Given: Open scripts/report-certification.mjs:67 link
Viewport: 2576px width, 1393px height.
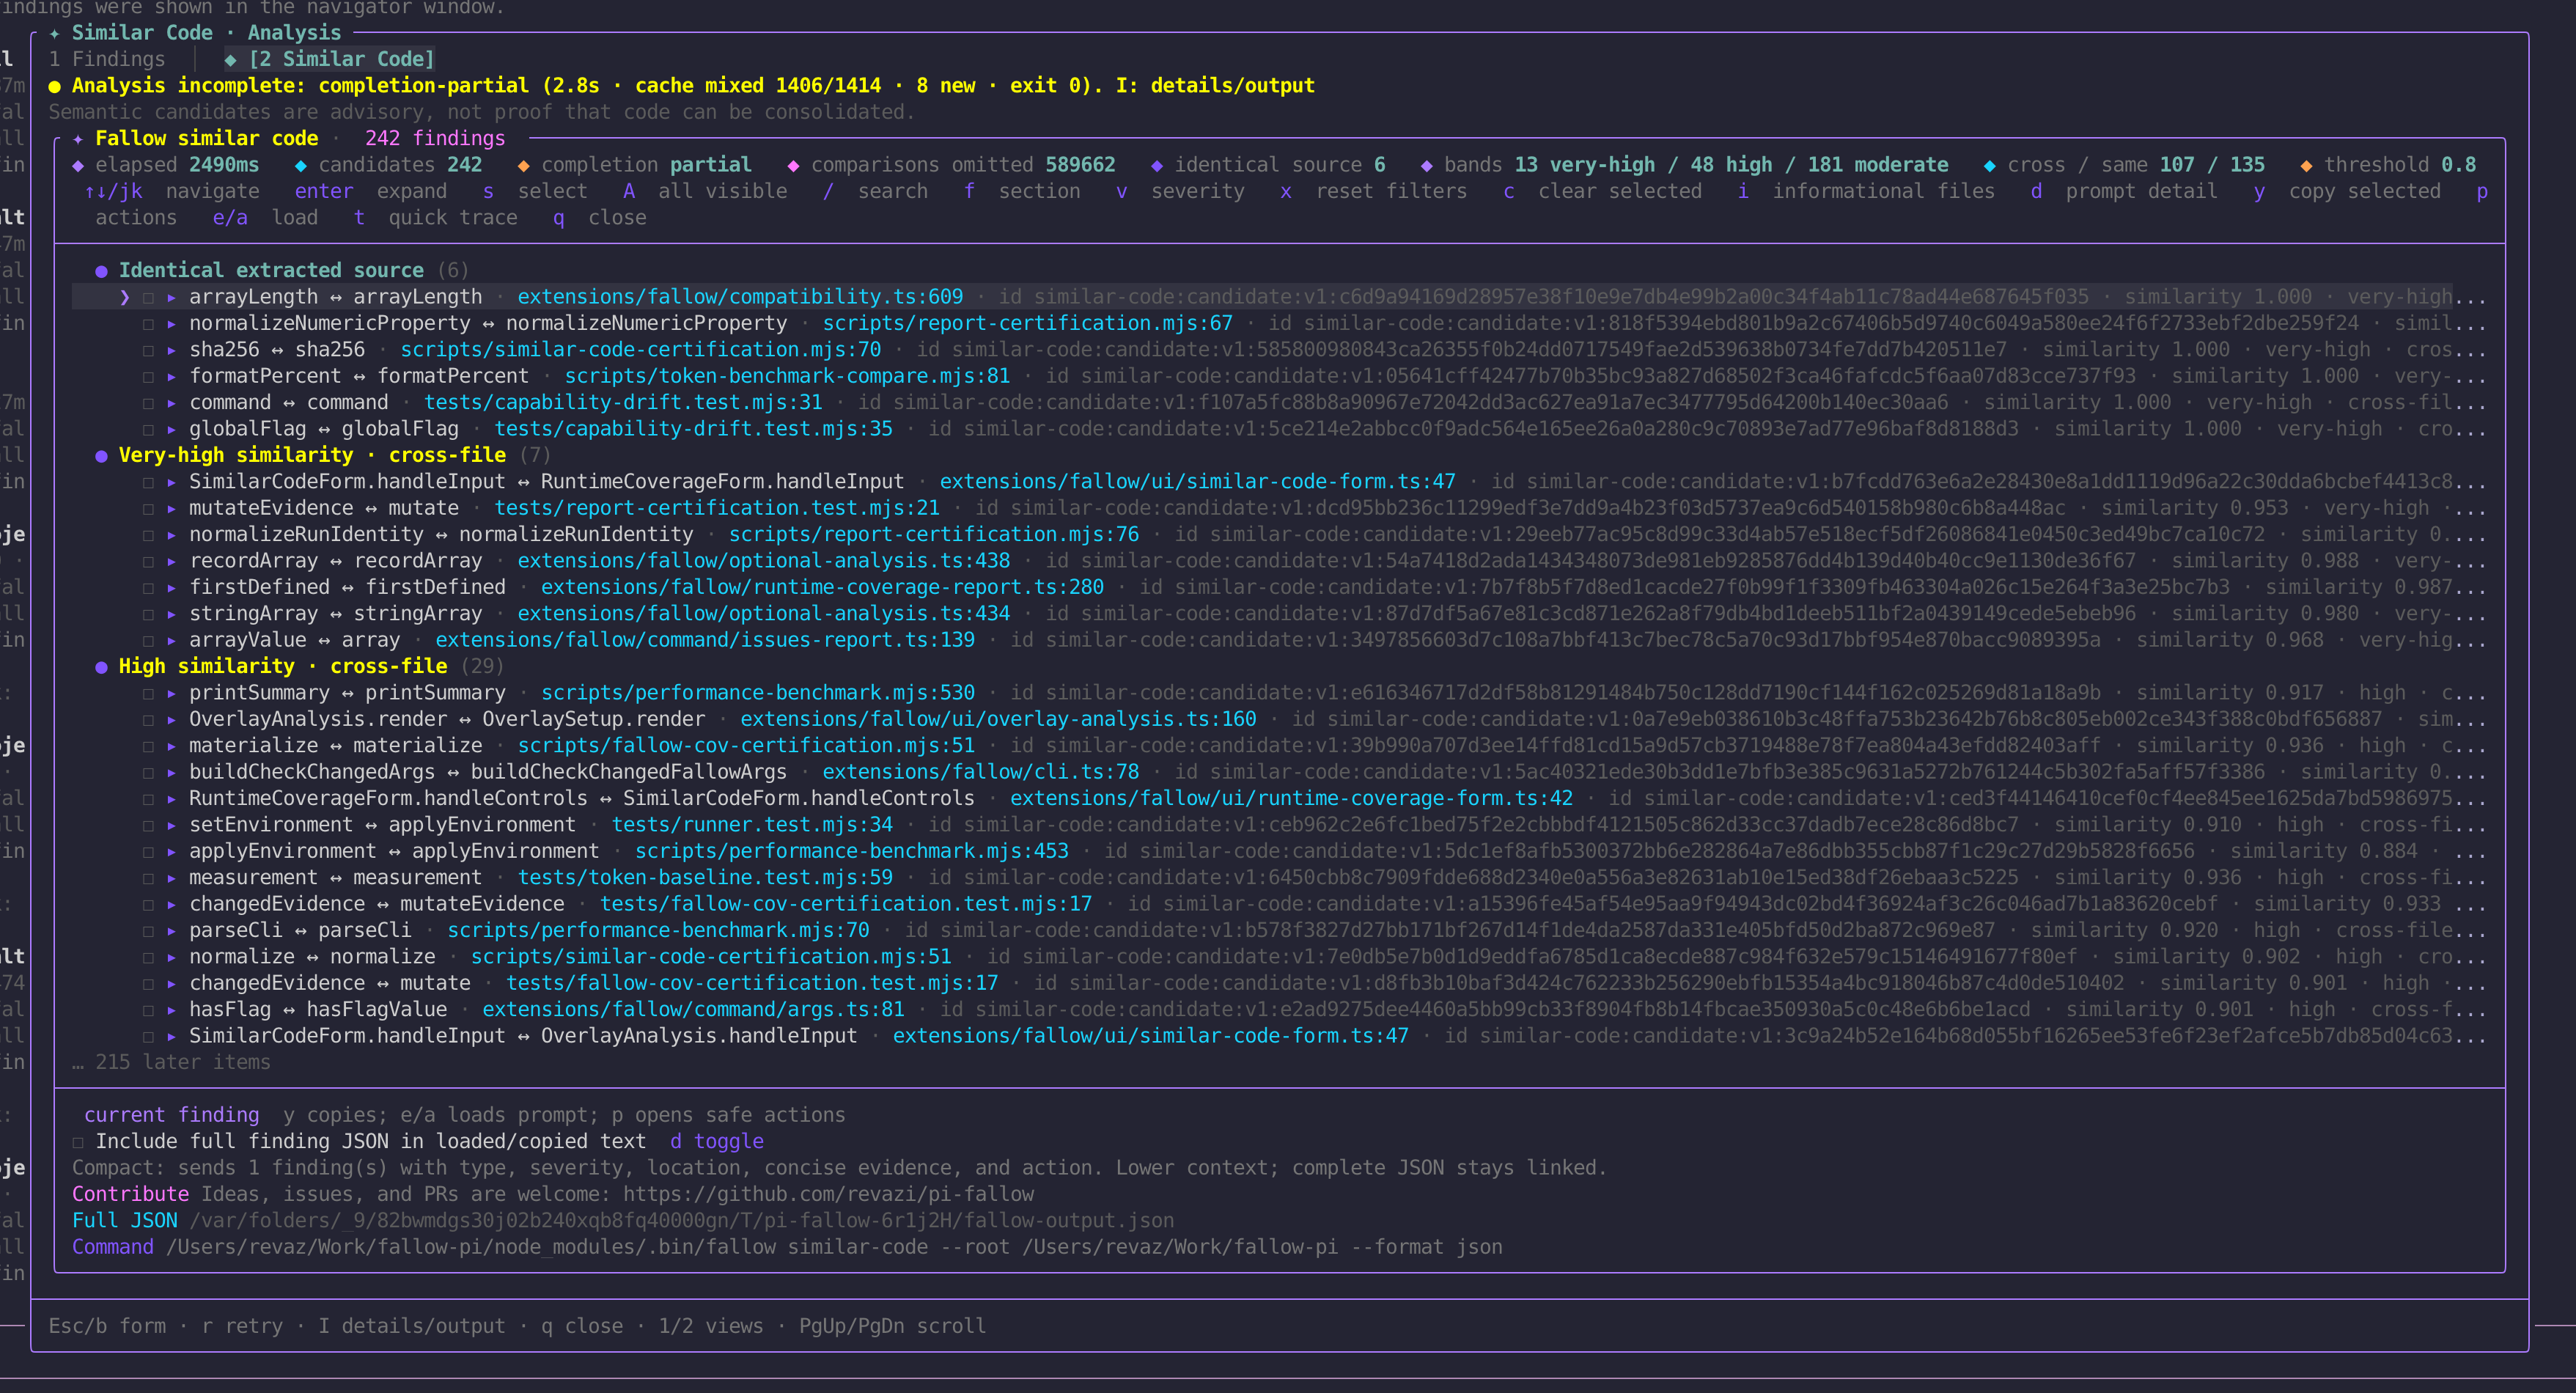Looking at the screenshot, I should tap(1028, 324).
